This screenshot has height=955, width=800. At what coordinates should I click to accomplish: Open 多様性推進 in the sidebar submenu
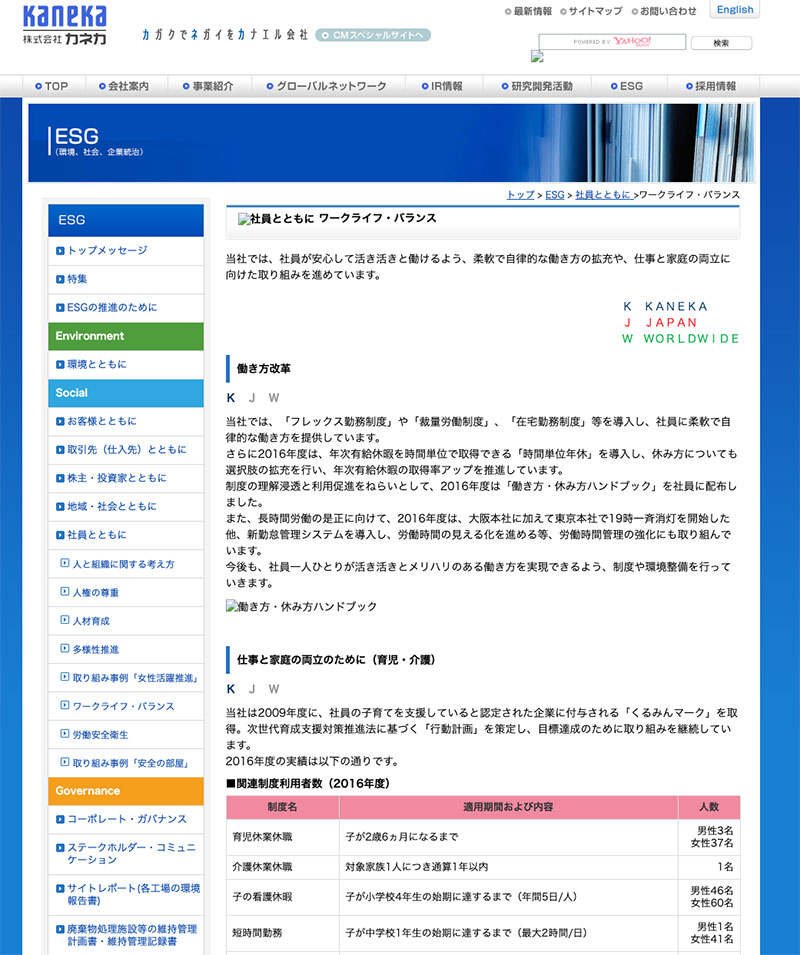(x=96, y=650)
